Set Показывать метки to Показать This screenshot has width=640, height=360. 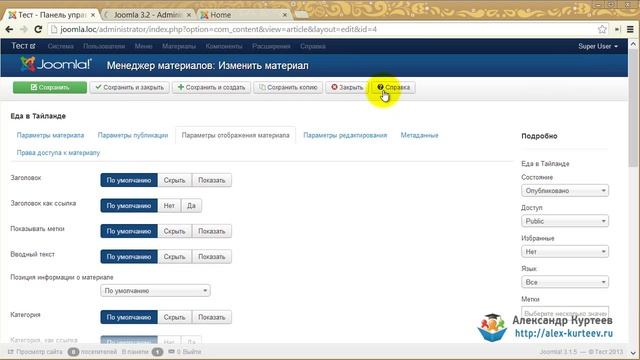point(211,231)
